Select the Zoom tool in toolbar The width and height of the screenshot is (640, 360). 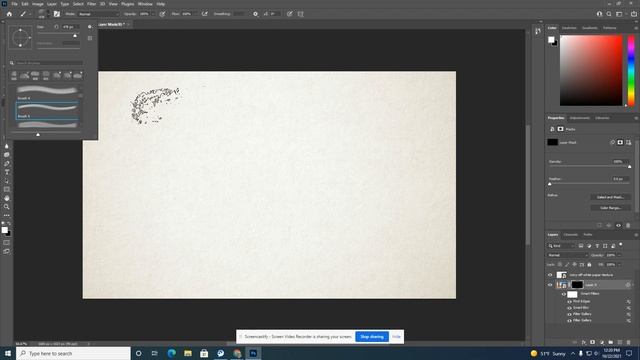coord(7,207)
